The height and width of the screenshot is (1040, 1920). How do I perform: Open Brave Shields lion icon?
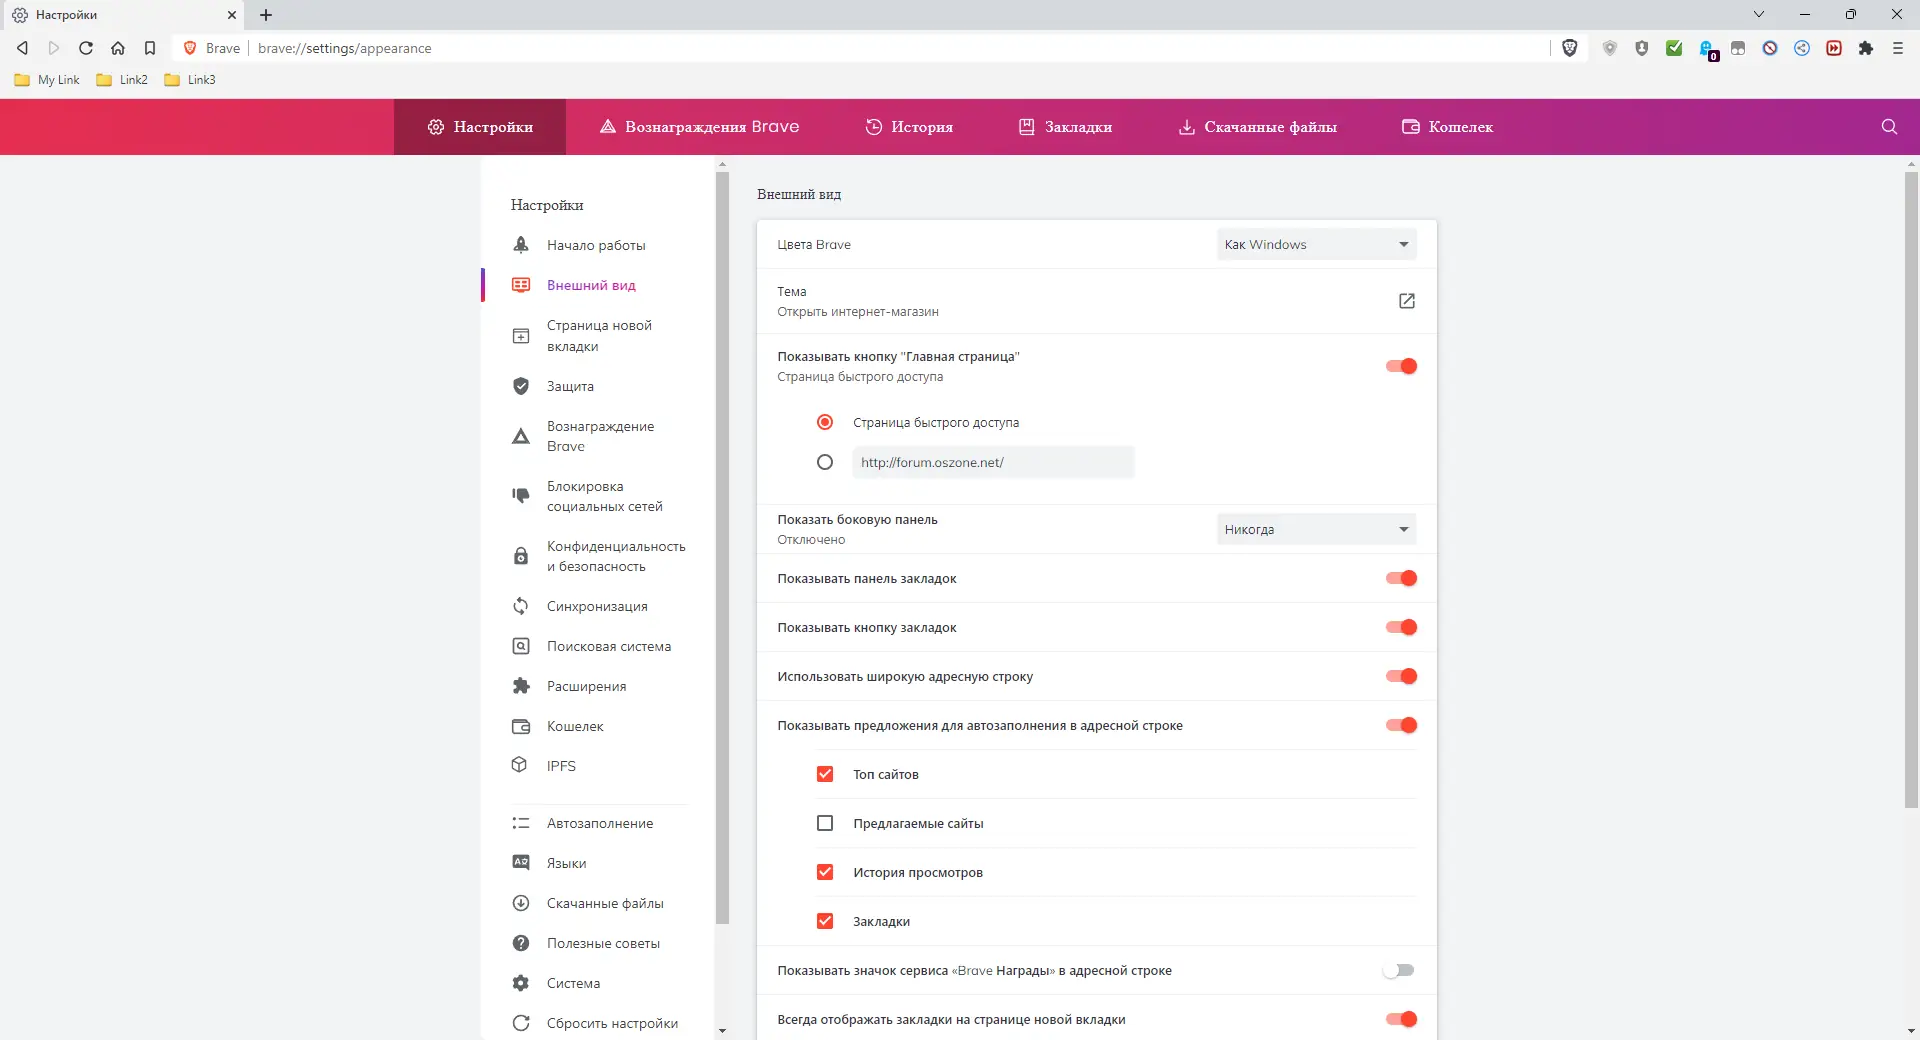(x=1570, y=48)
